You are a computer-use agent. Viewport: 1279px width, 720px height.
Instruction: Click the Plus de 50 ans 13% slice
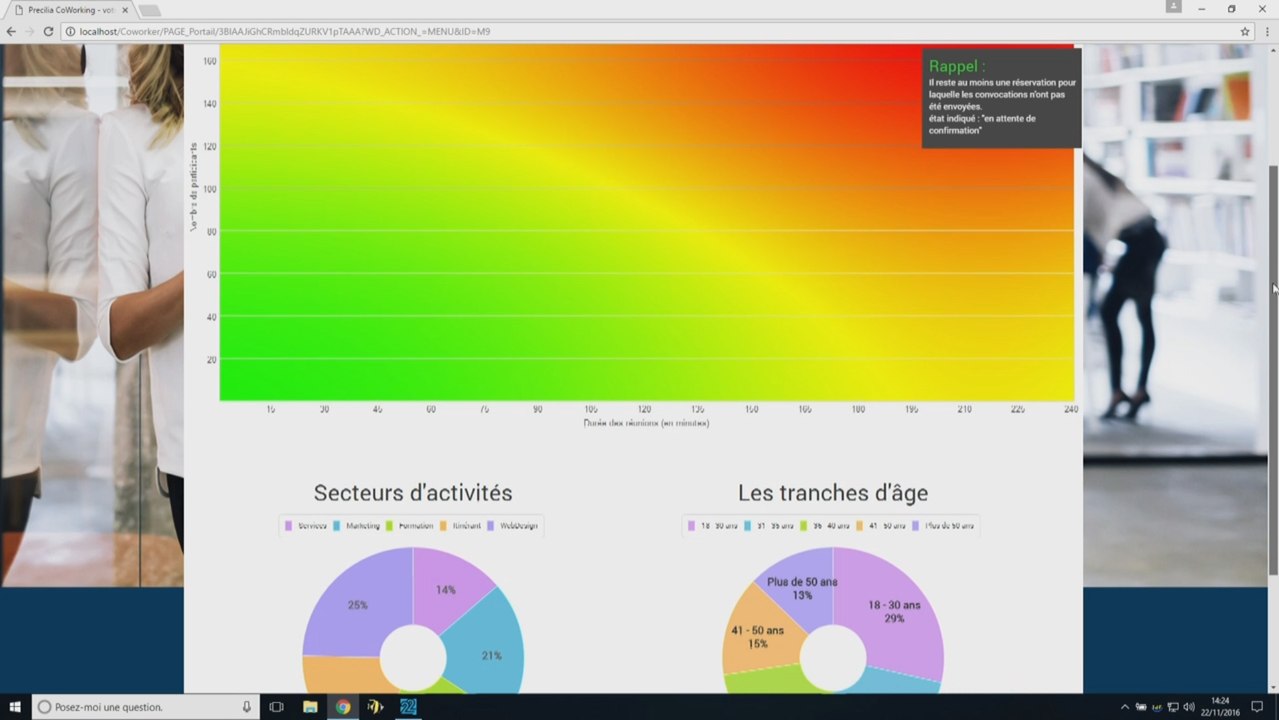(x=802, y=588)
